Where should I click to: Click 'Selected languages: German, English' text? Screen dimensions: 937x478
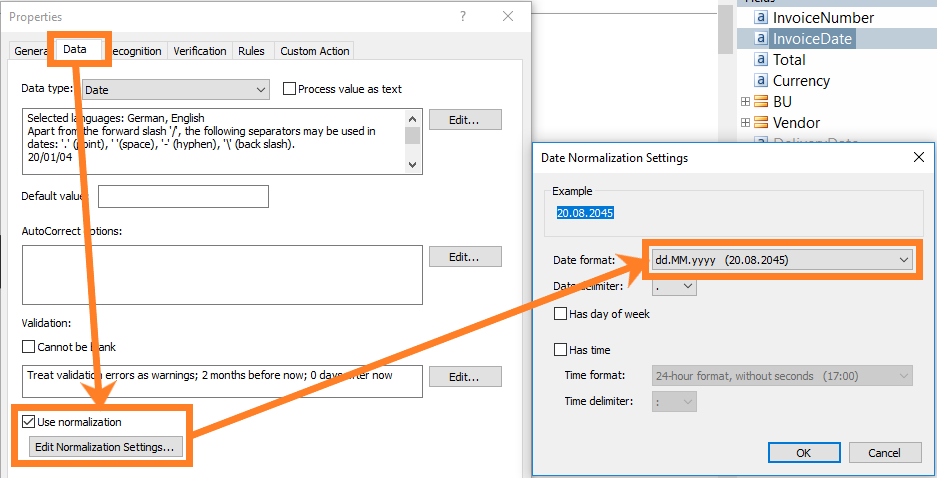116,118
